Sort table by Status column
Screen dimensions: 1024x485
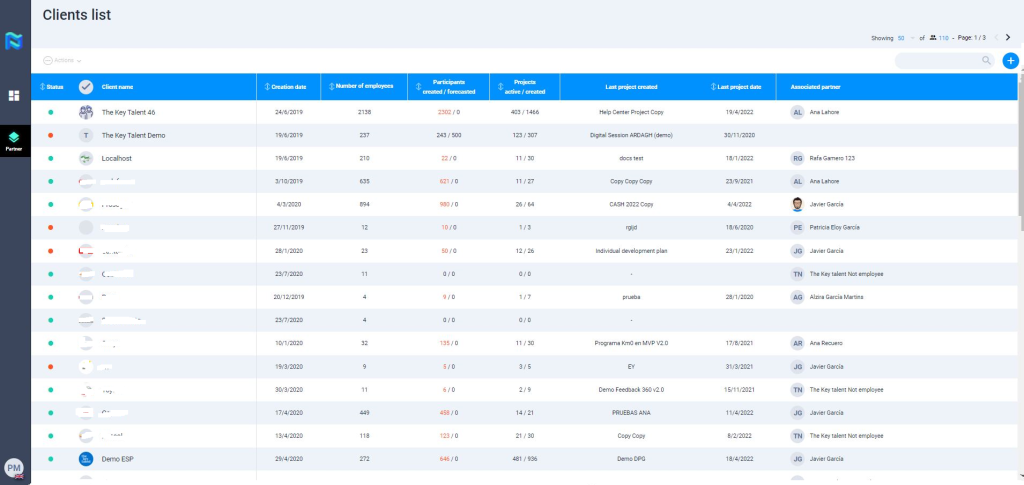click(x=51, y=87)
